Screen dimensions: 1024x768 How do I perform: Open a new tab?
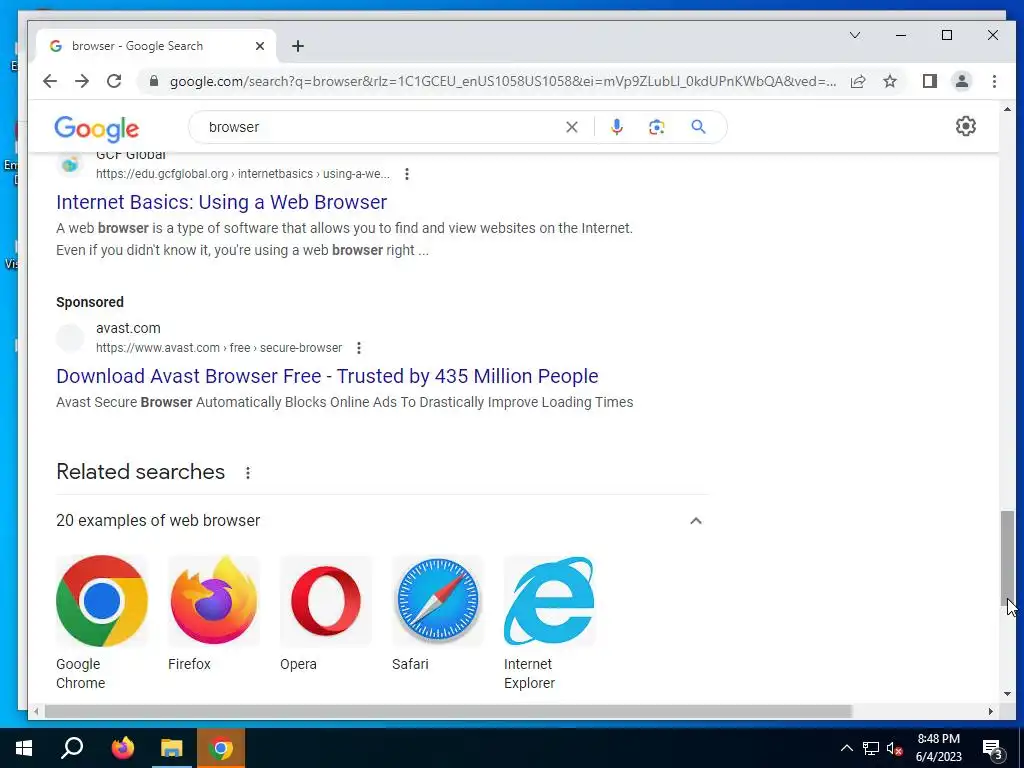(298, 46)
